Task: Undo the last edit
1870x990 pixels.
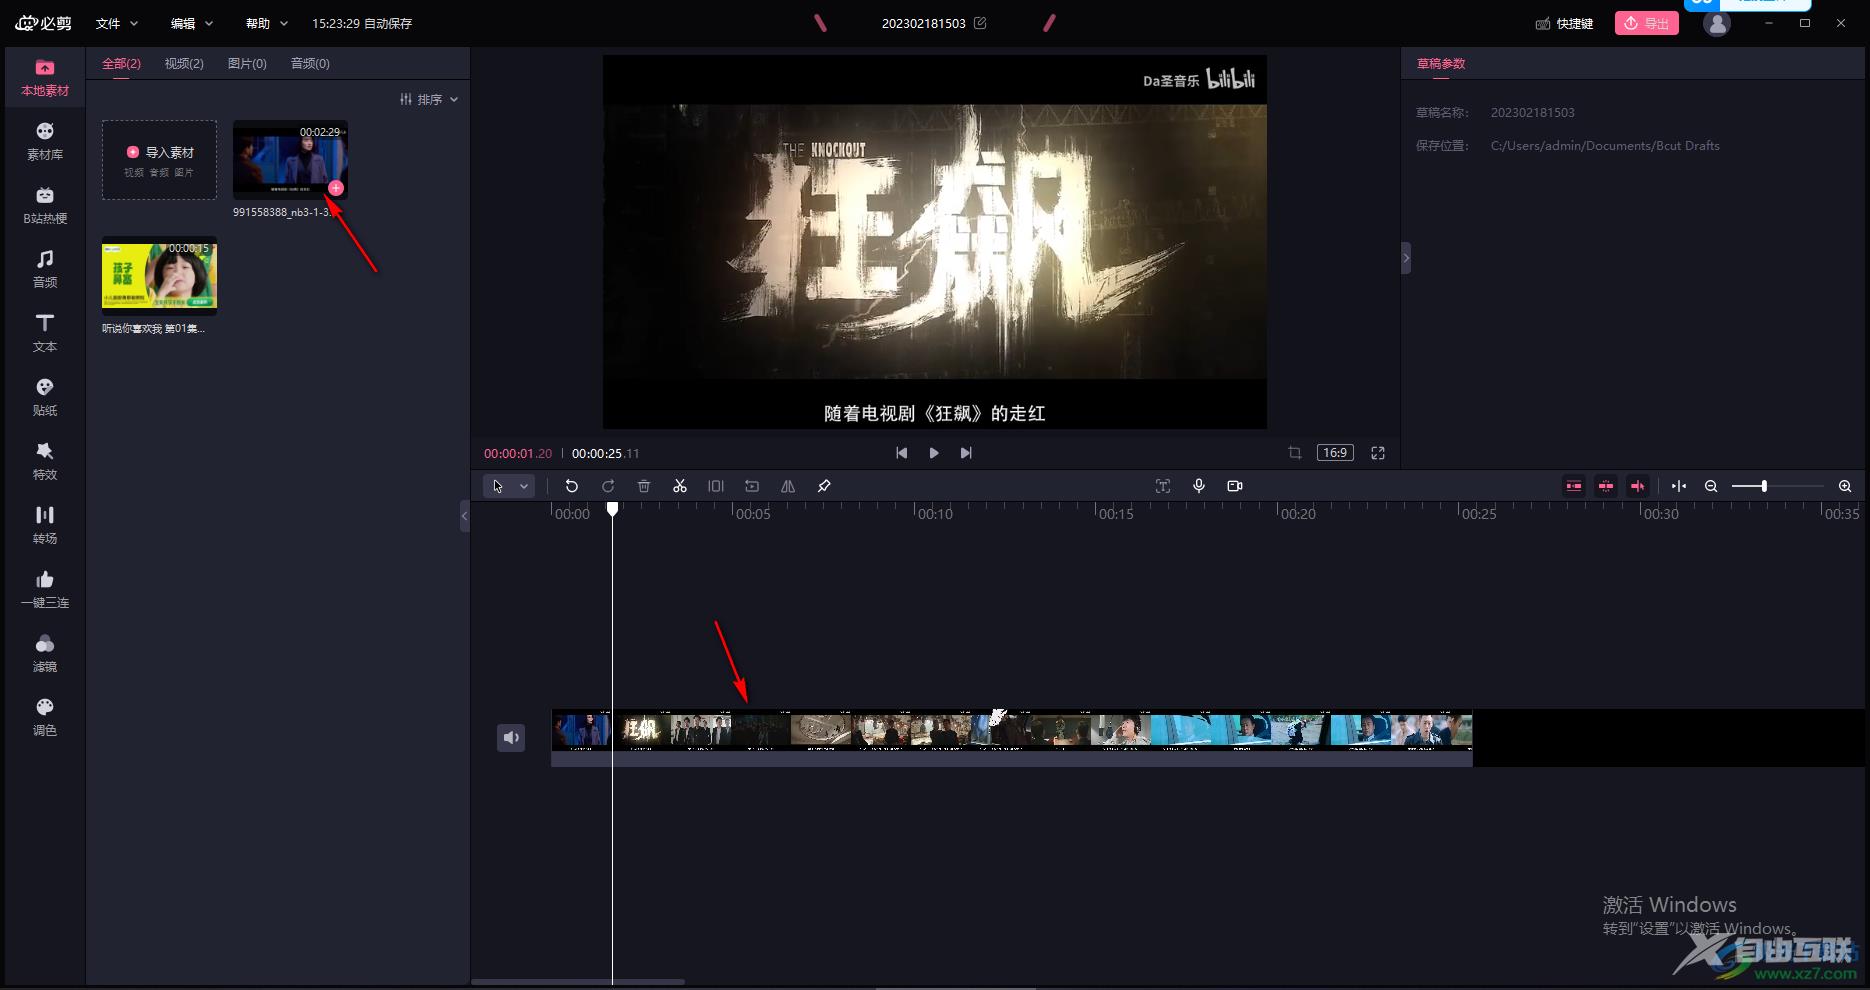Action: (x=572, y=486)
